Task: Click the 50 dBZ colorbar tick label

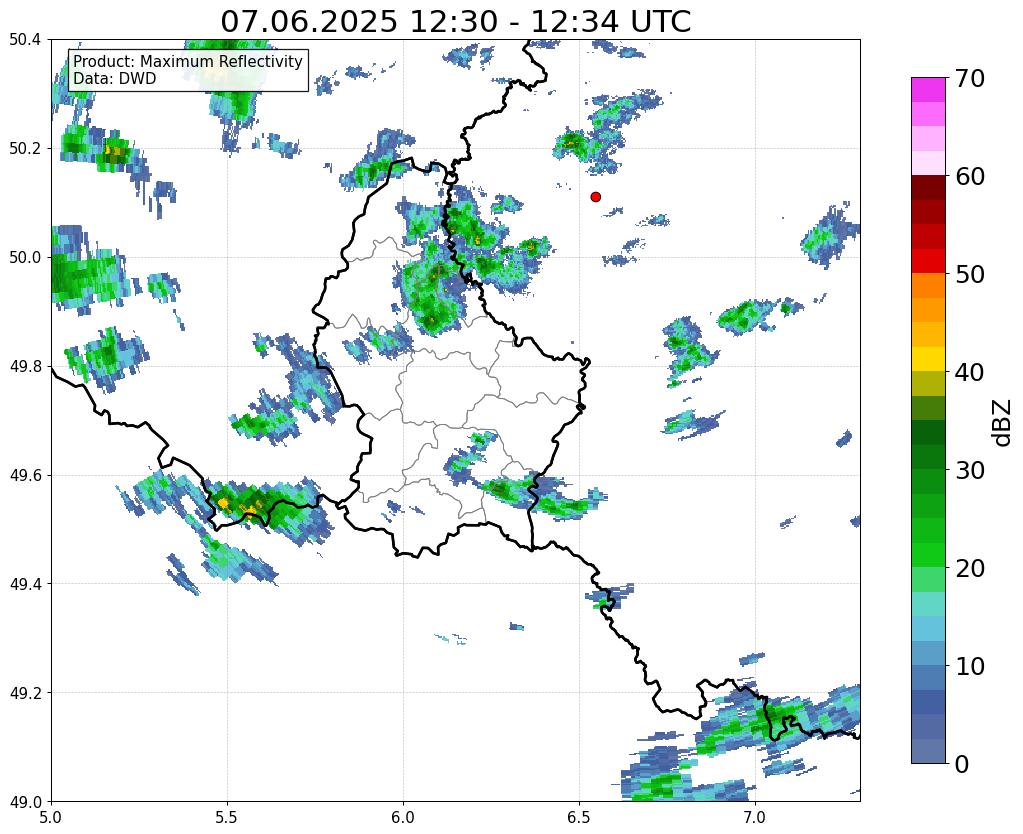Action: tap(968, 274)
